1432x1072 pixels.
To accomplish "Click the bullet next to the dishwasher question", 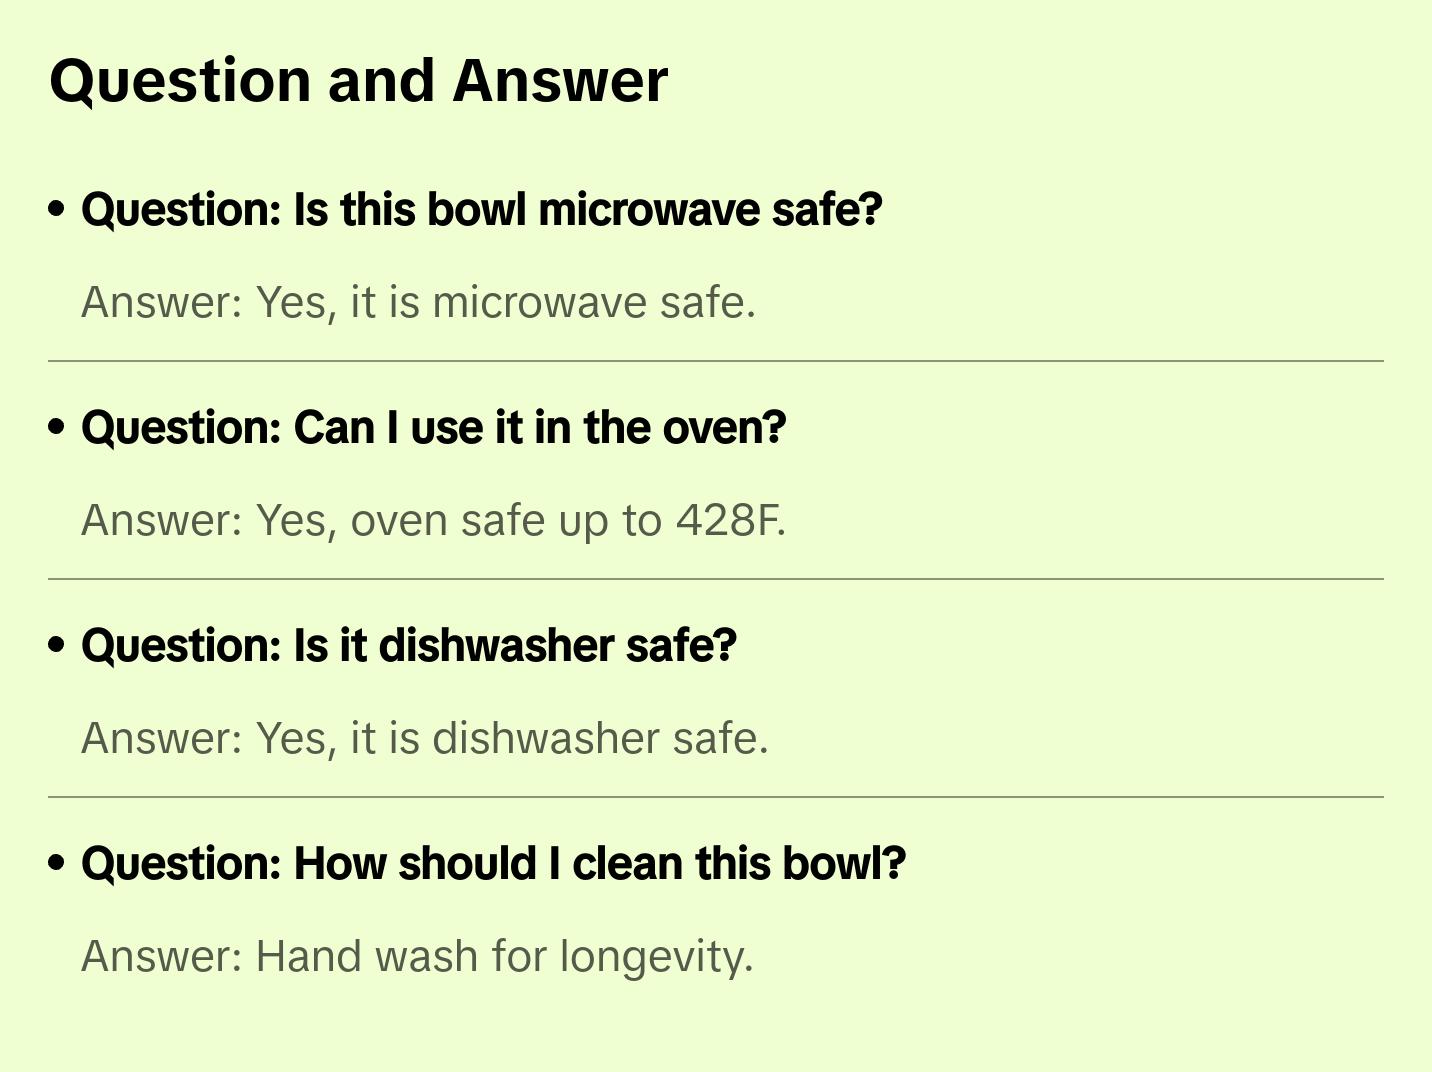I will tap(57, 645).
